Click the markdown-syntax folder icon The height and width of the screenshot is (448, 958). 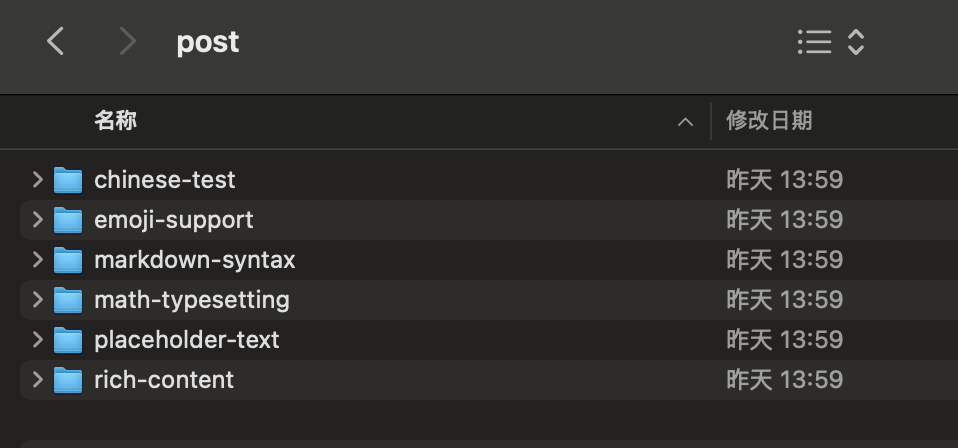(68, 260)
